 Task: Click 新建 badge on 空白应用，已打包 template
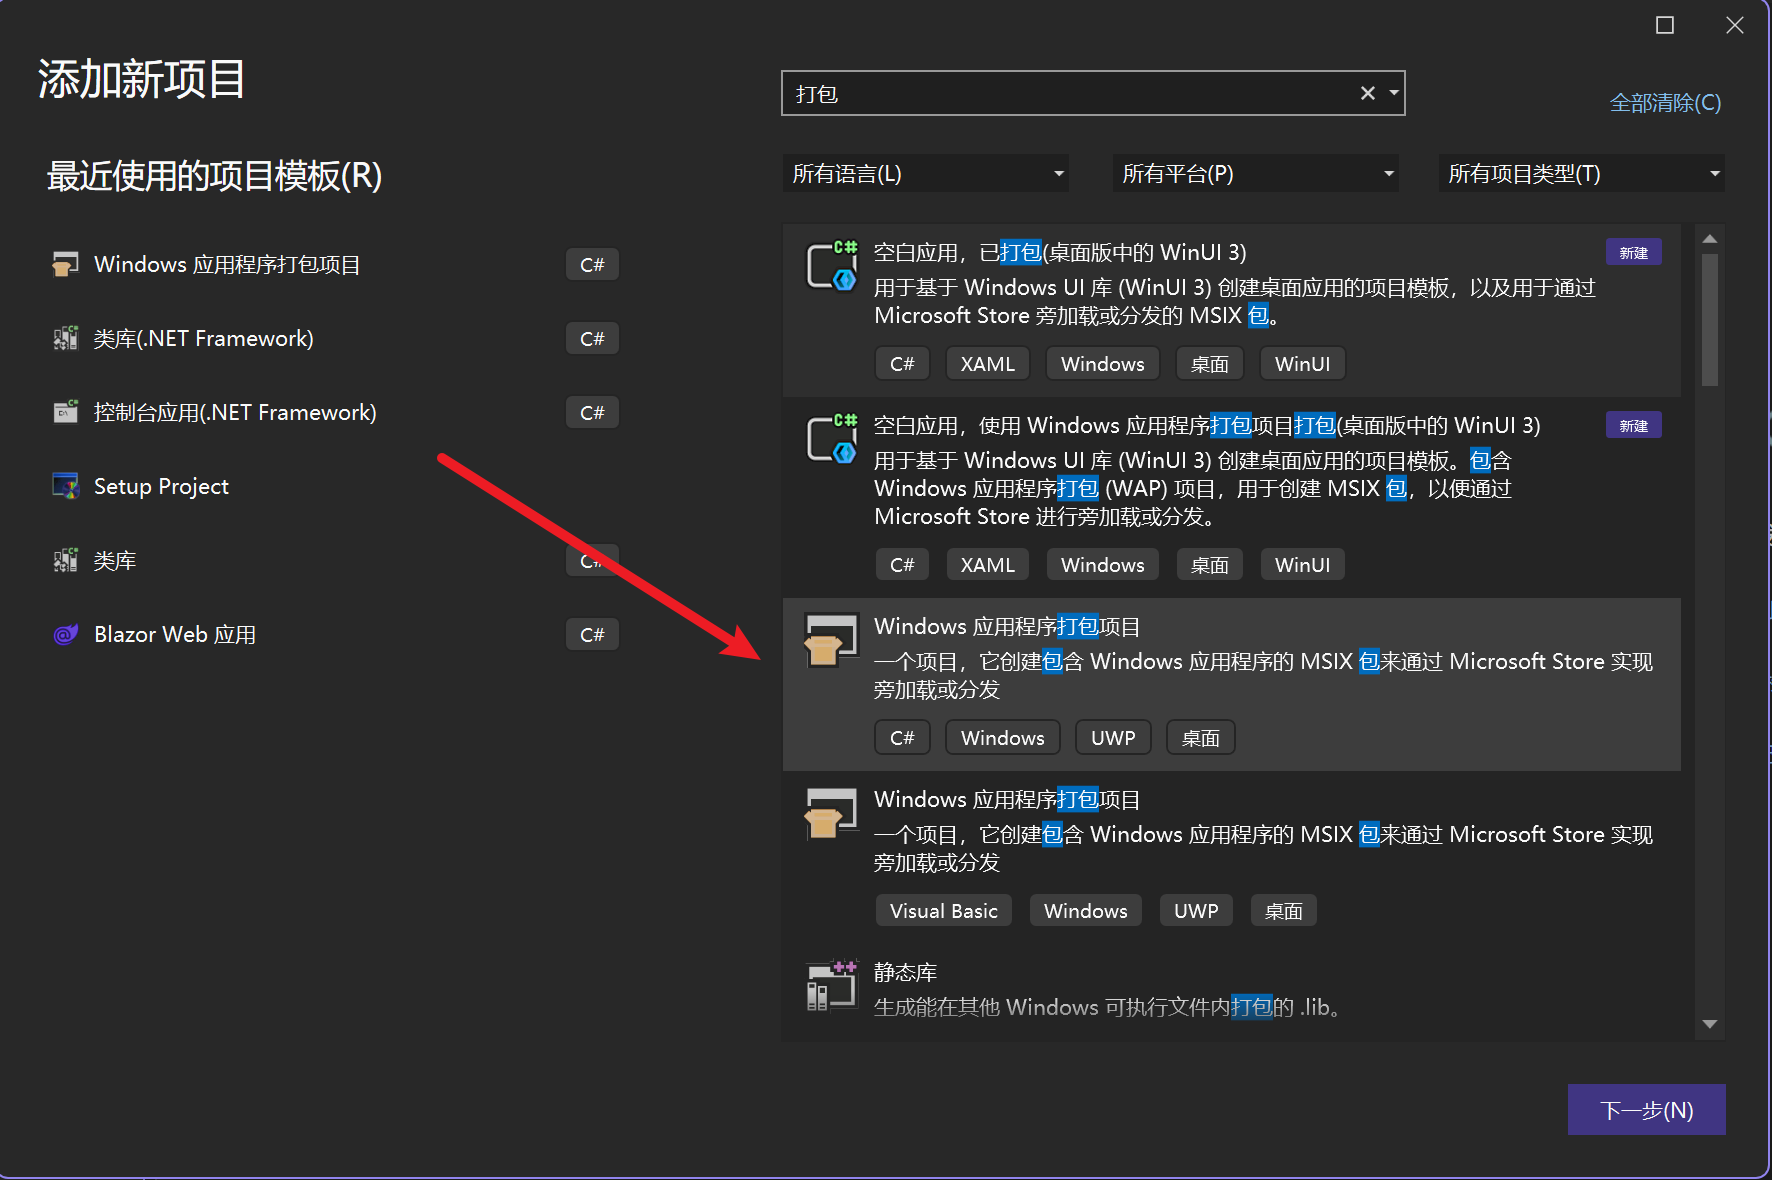coord(1633,252)
